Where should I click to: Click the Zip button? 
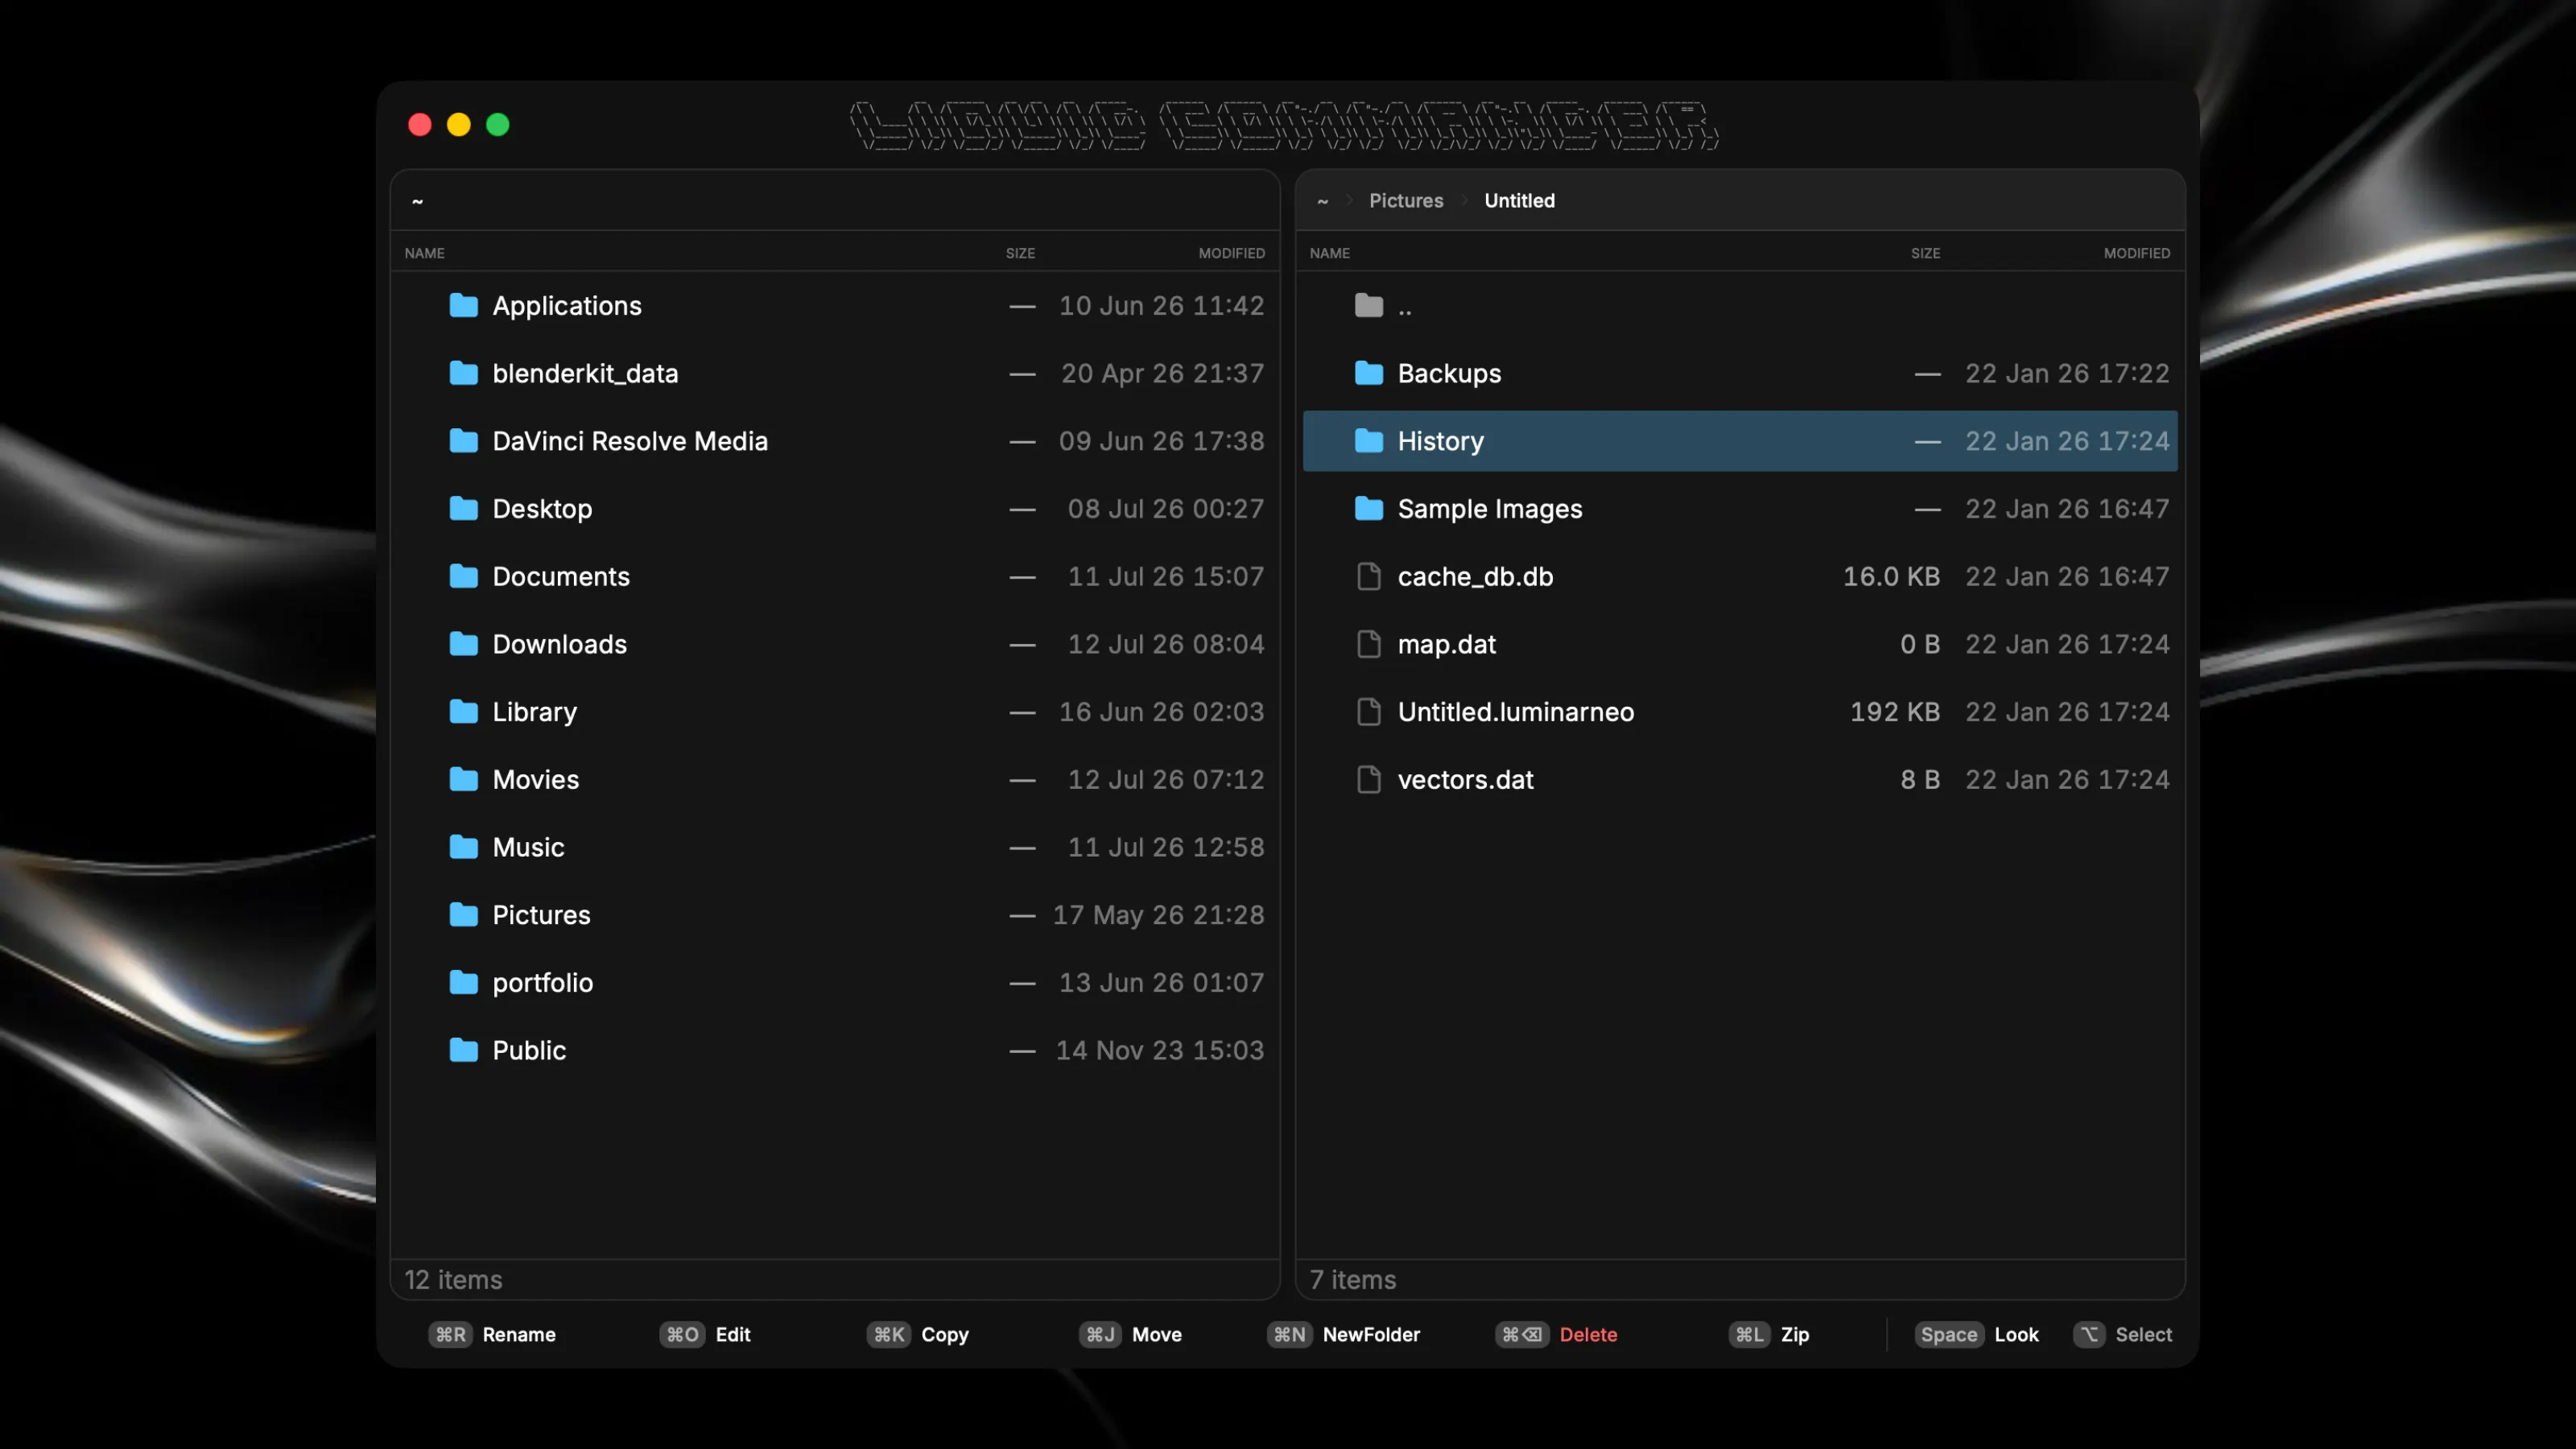coord(1770,1334)
